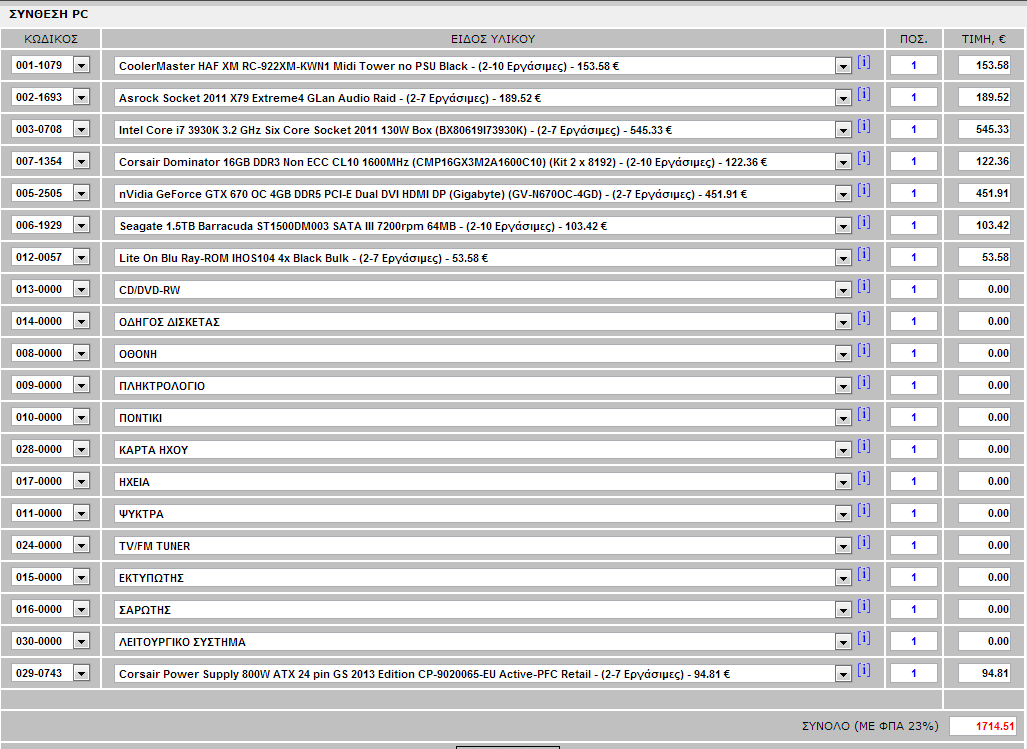Open the code dropdown 024-0000
This screenshot has width=1027, height=749.
(81, 545)
